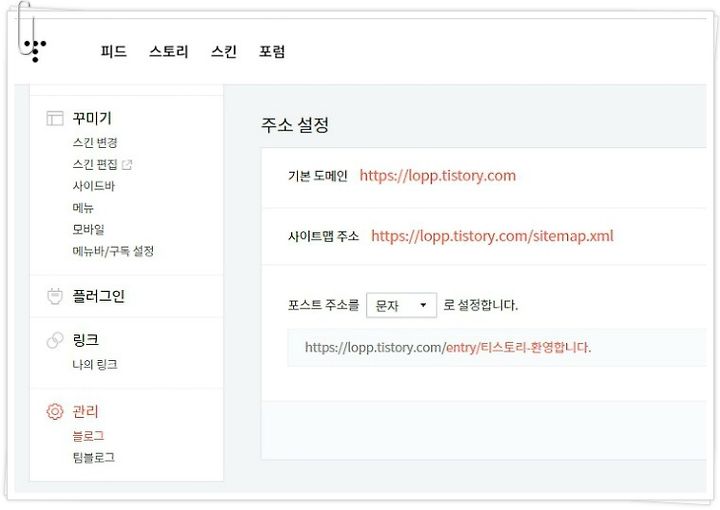Open 메뉴바/구독 설정 in sidebar
The height and width of the screenshot is (510, 720).
(x=113, y=251)
